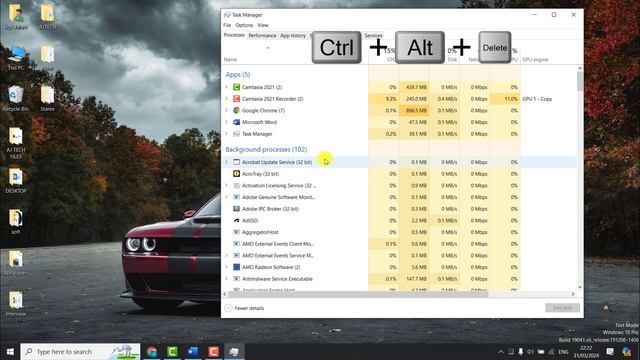Switch to the App history tab
This screenshot has height=360, width=640.
293,36
